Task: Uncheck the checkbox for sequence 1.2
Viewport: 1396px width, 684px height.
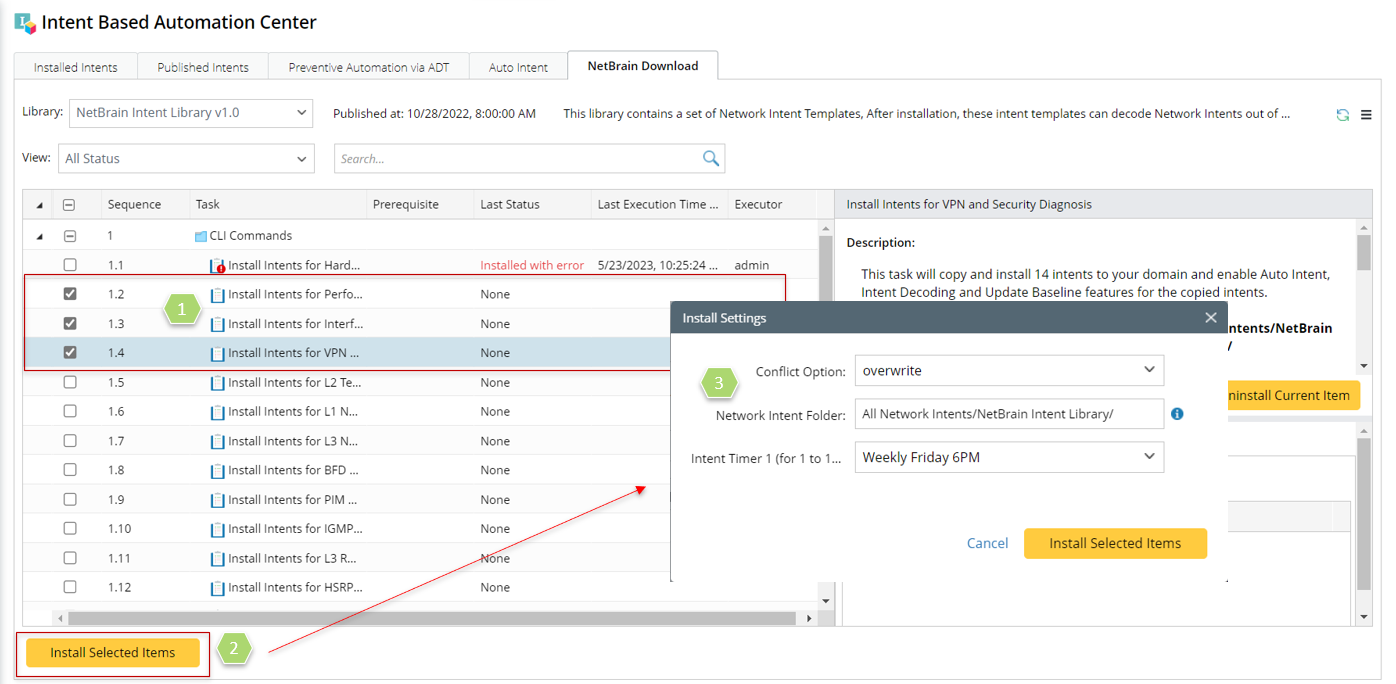Action: click(70, 294)
